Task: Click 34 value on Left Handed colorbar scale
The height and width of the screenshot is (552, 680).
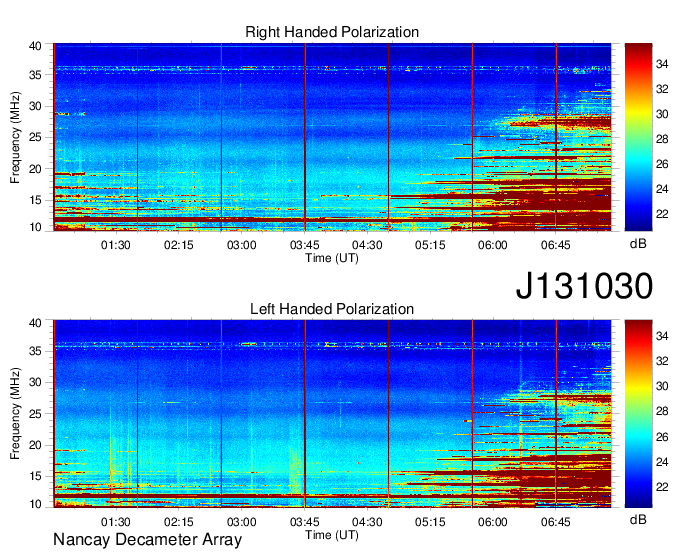Action: [662, 336]
